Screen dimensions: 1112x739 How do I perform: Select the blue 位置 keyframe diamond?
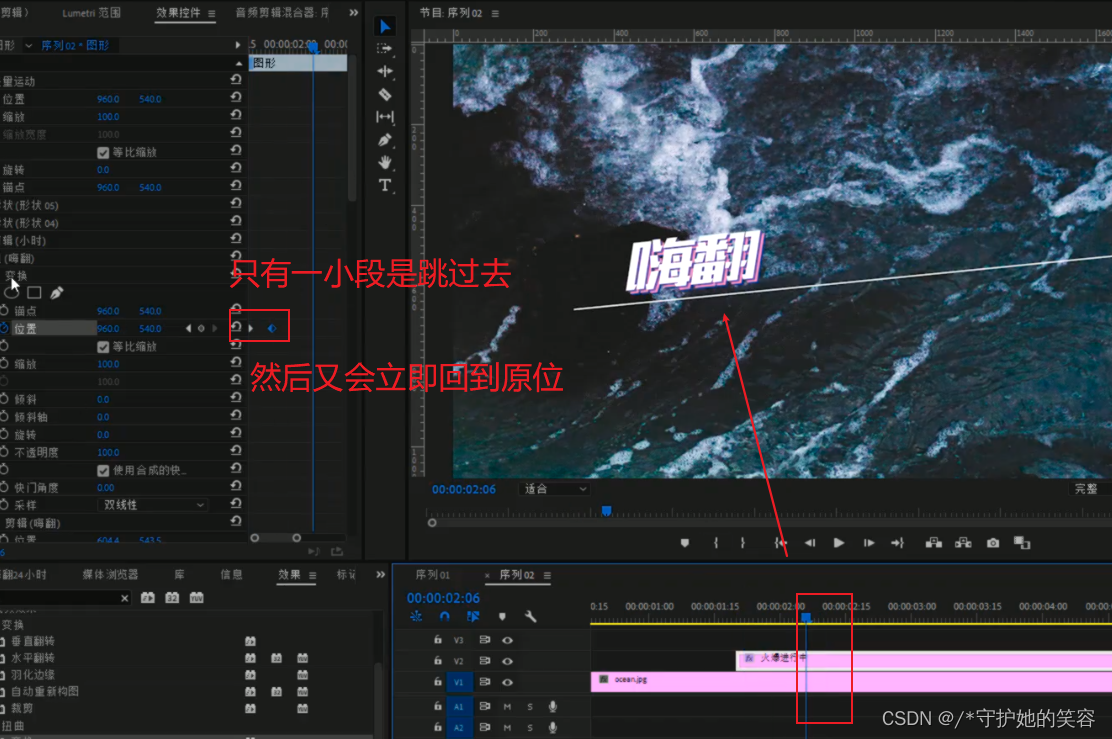coord(272,328)
